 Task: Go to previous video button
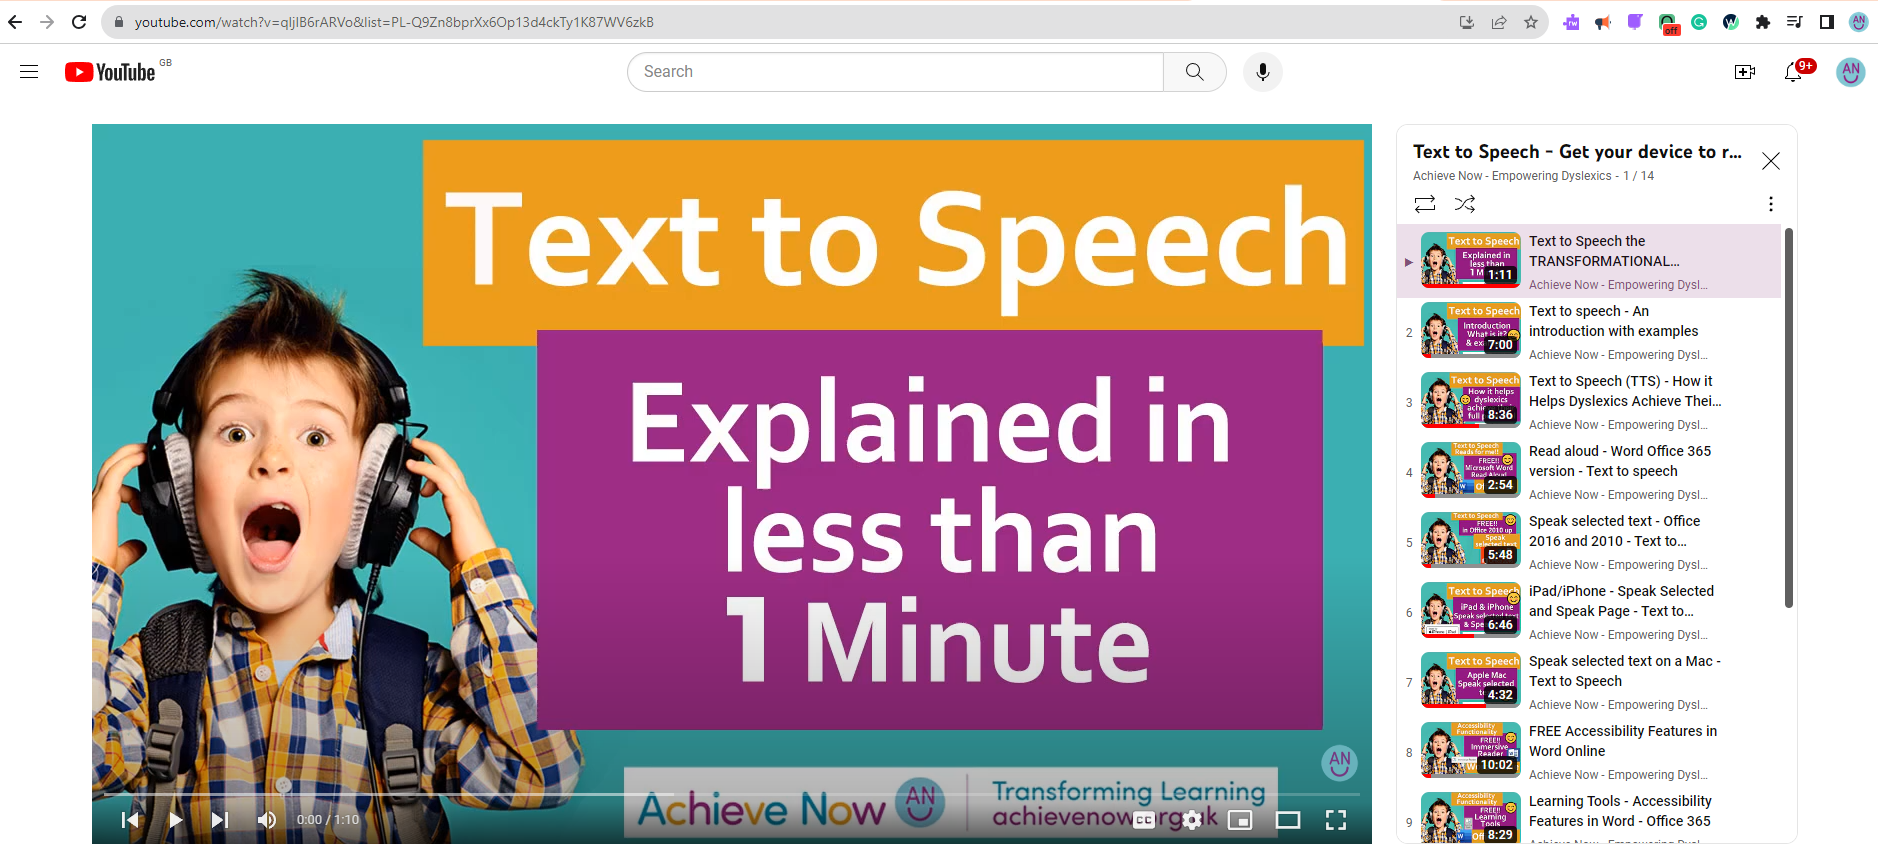click(x=130, y=820)
